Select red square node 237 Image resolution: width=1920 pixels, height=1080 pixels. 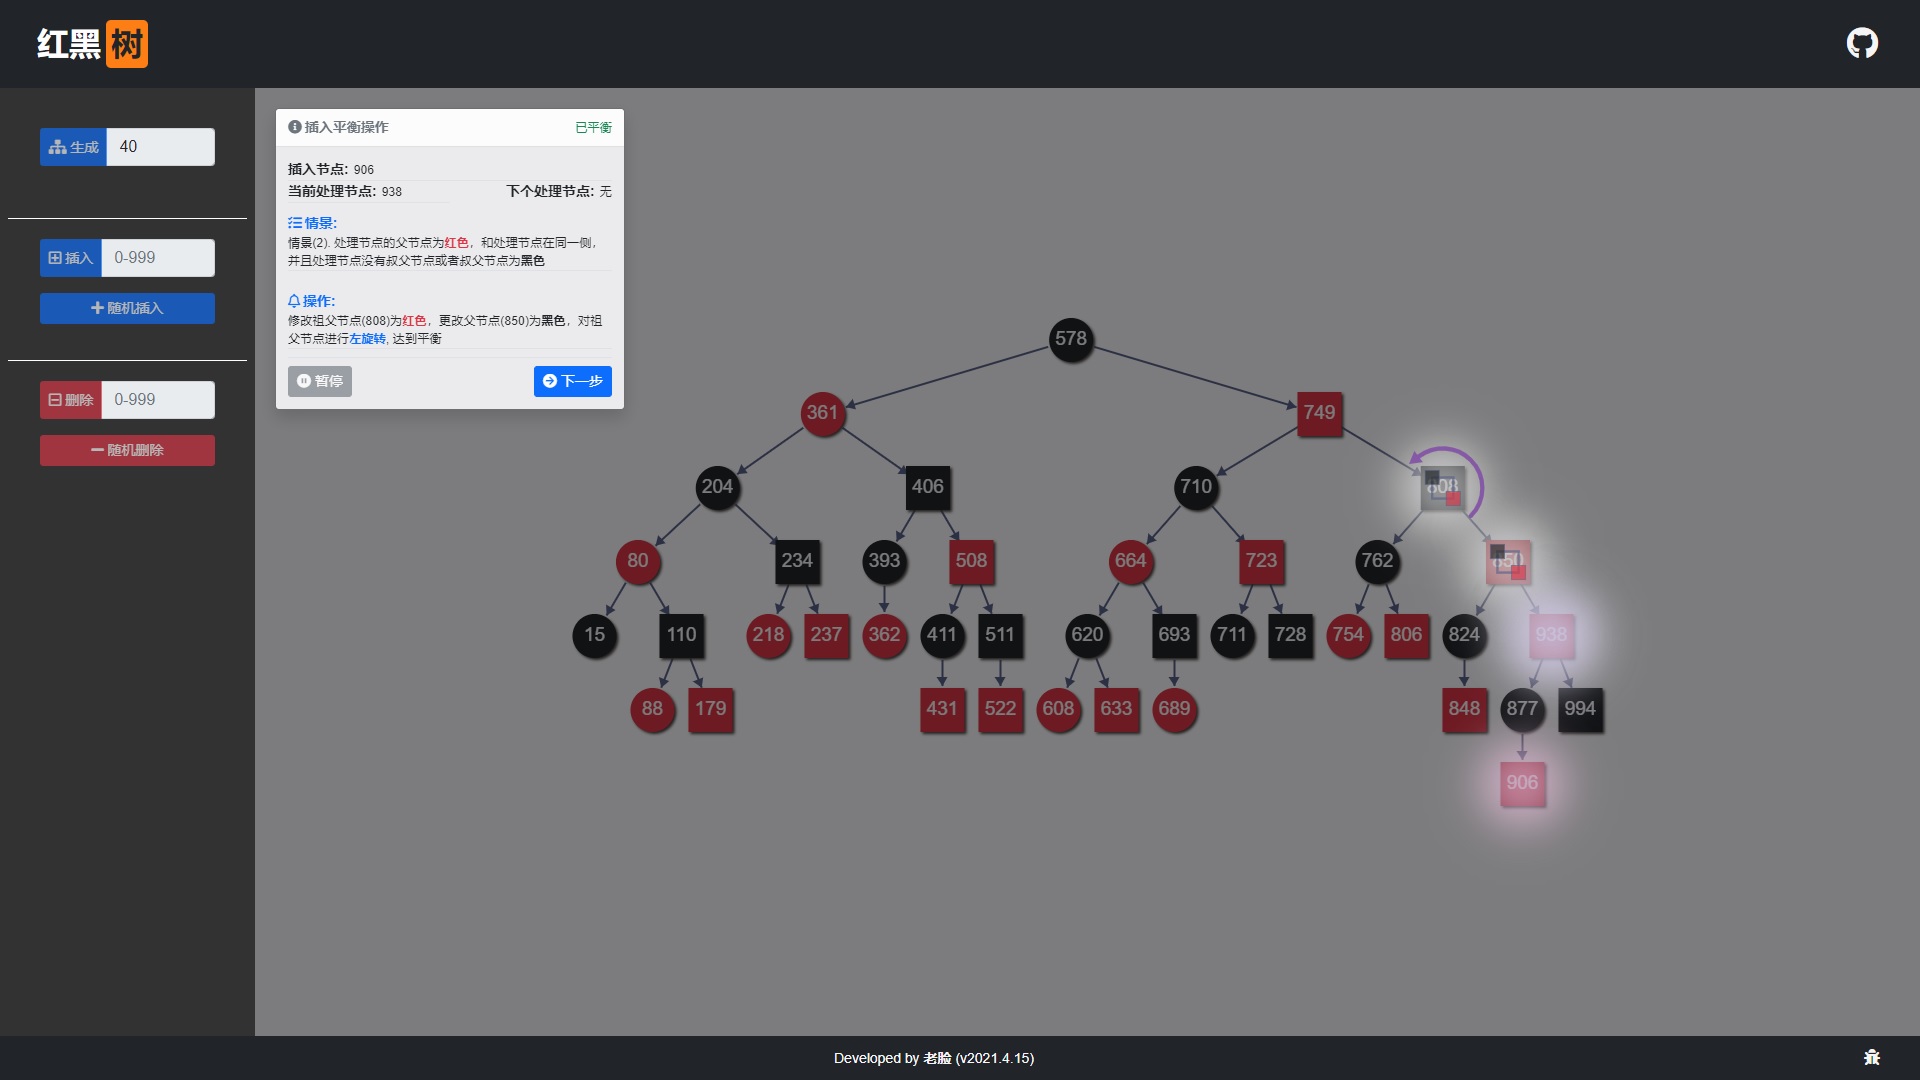826,635
